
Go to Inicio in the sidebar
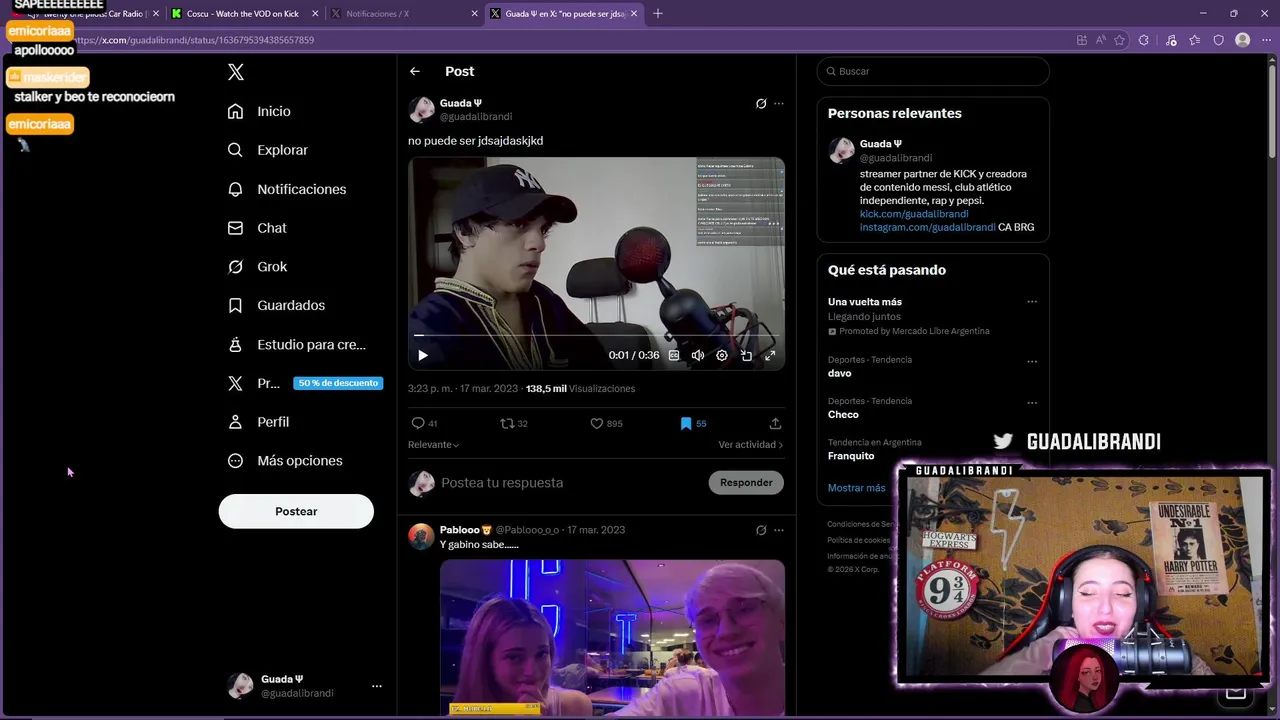[x=259, y=111]
